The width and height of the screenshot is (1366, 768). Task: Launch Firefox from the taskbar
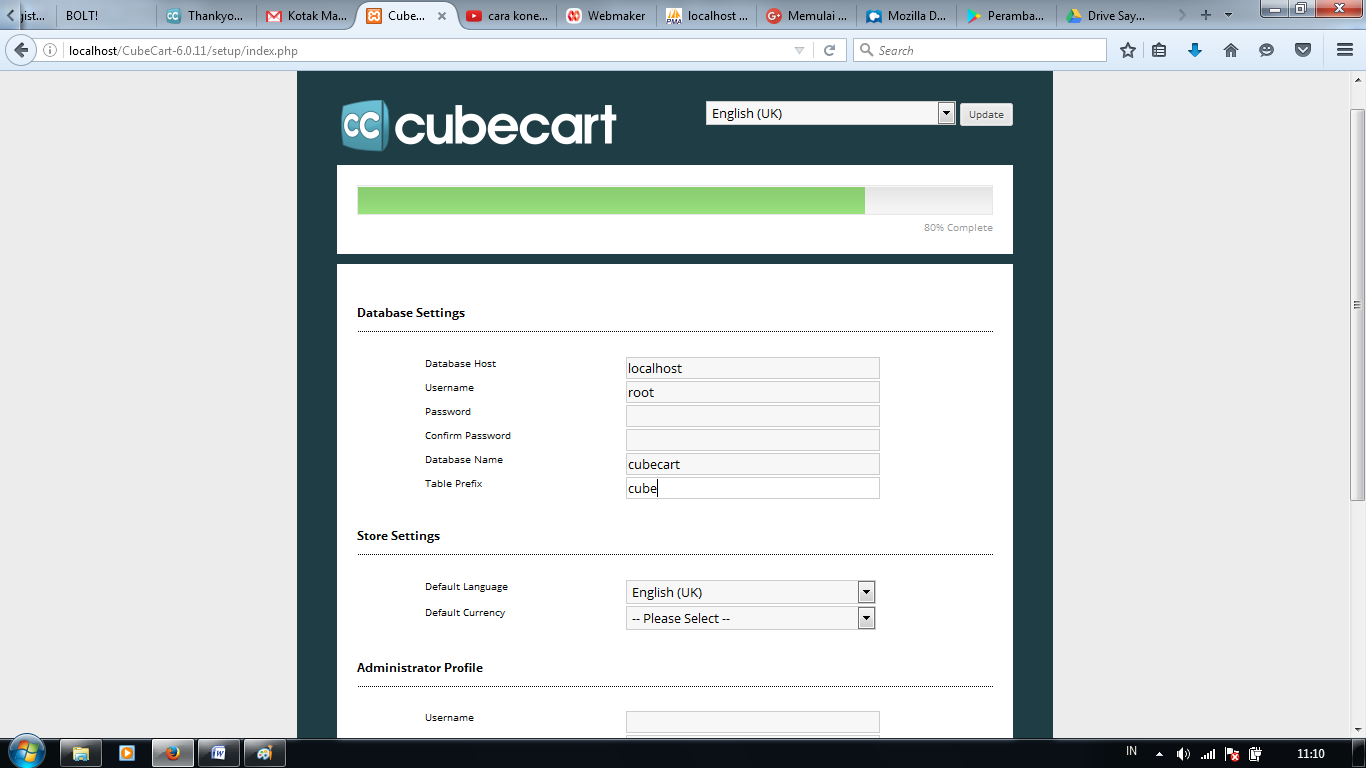pyautogui.click(x=172, y=753)
